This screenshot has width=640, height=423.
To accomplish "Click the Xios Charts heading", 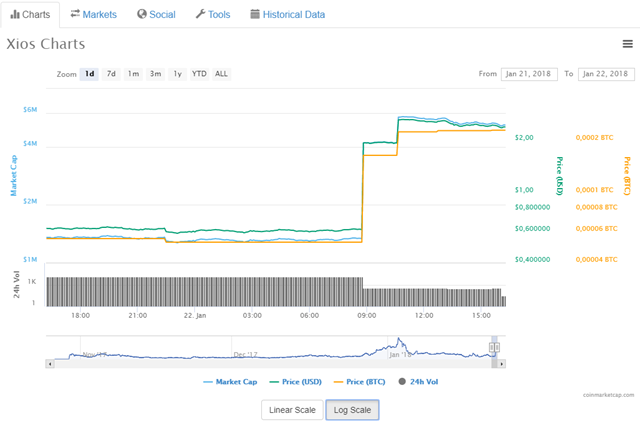I will [x=46, y=44].
